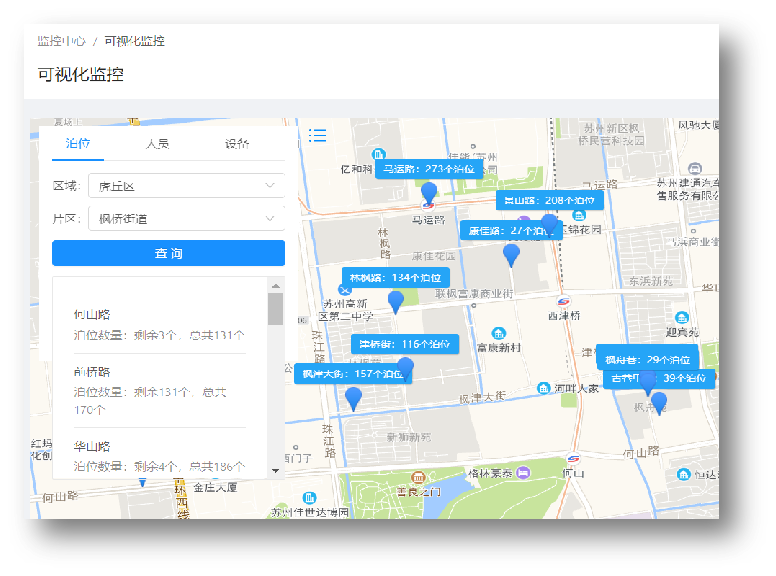Click the pin marker for 林枫路 134个泊位
The height and width of the screenshot is (576, 776).
coord(396,301)
